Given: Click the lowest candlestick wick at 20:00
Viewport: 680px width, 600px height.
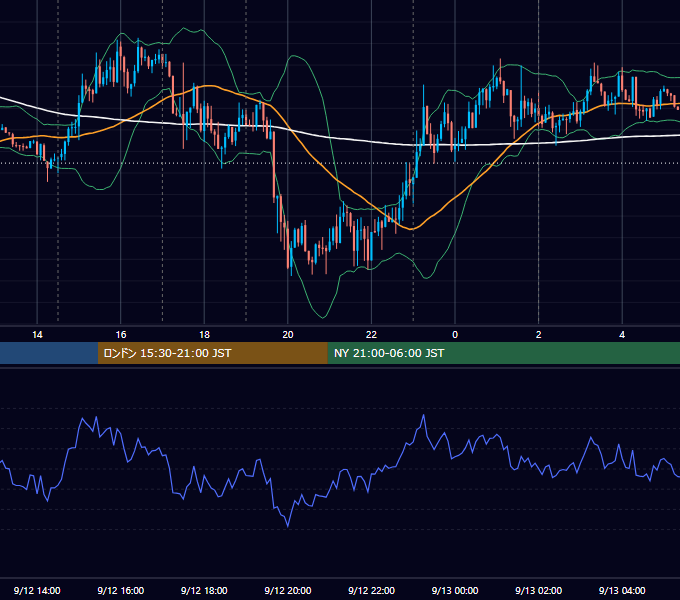Looking at the screenshot, I should point(291,272).
